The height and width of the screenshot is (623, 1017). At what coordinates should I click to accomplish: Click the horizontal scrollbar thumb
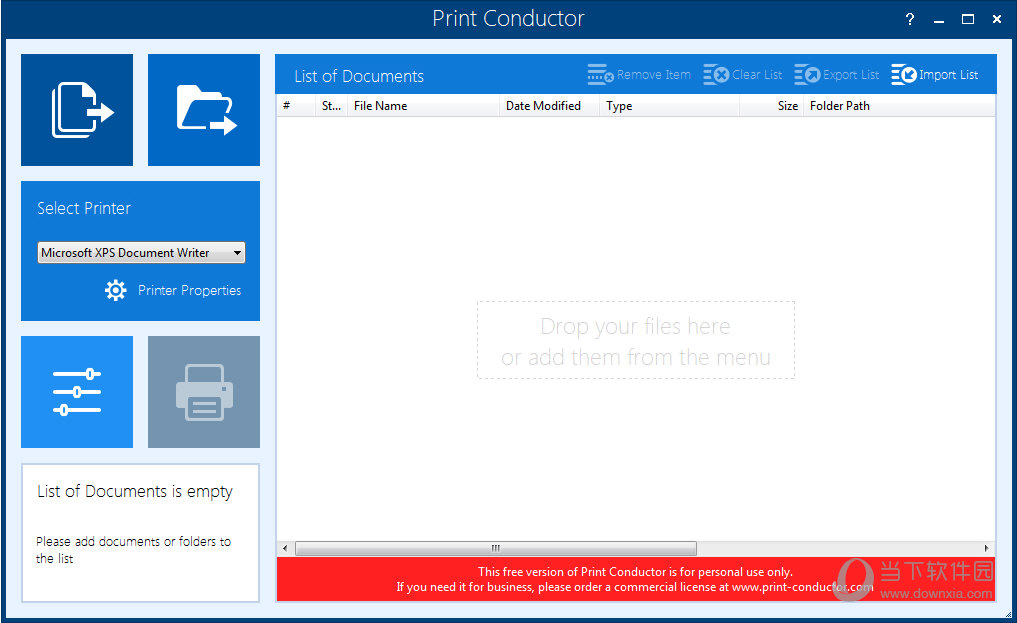point(496,548)
